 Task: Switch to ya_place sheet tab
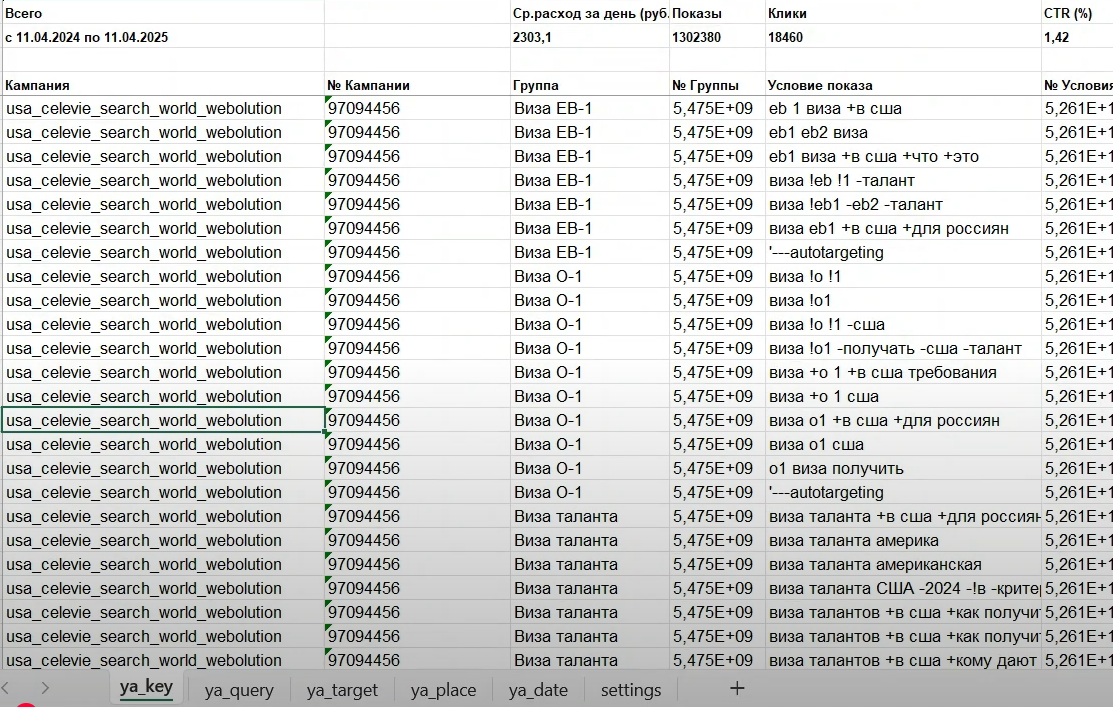tap(443, 689)
